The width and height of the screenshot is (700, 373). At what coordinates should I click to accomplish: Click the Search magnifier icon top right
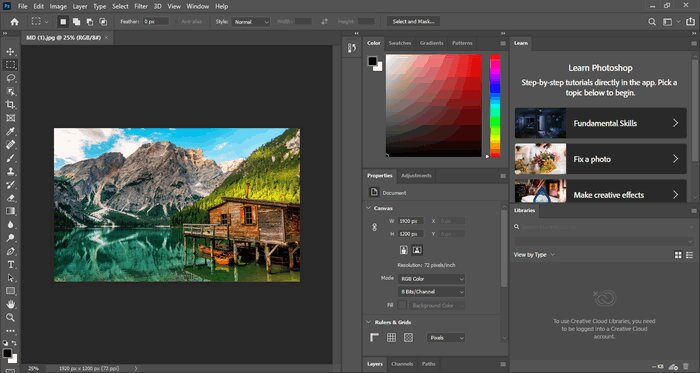tap(652, 21)
